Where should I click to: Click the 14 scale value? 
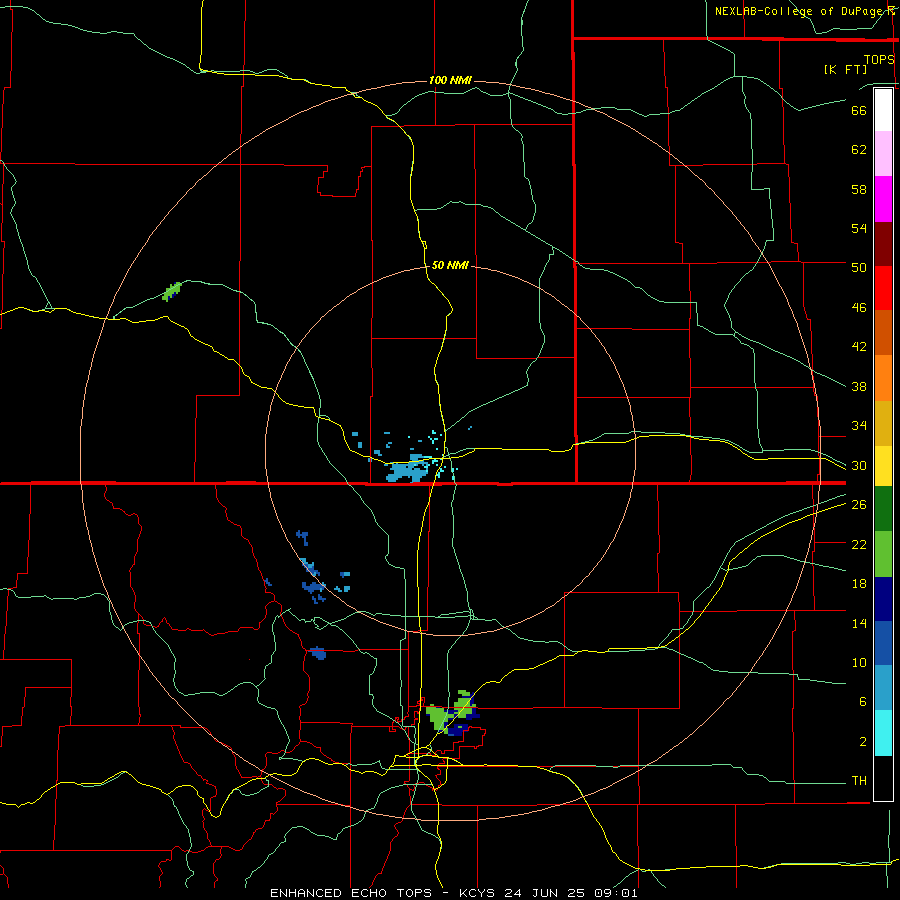[859, 623]
